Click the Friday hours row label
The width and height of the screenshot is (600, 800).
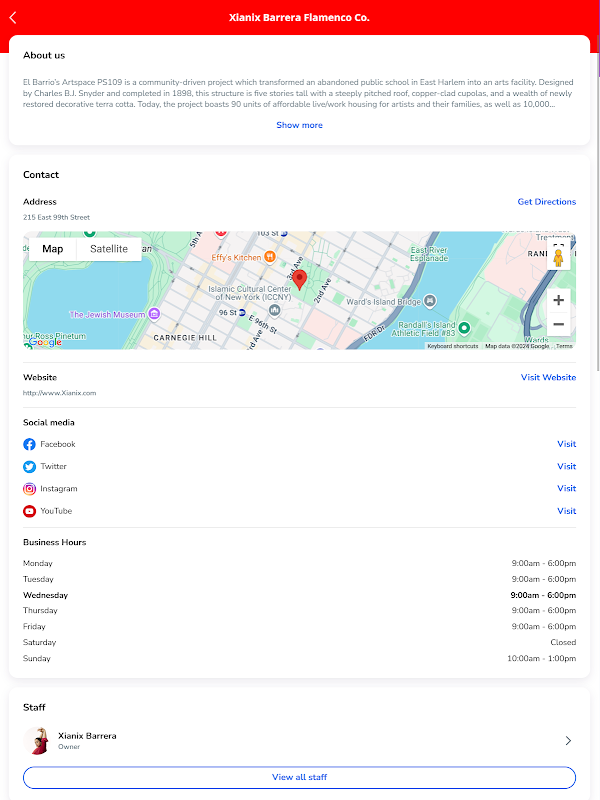pyautogui.click(x=34, y=627)
